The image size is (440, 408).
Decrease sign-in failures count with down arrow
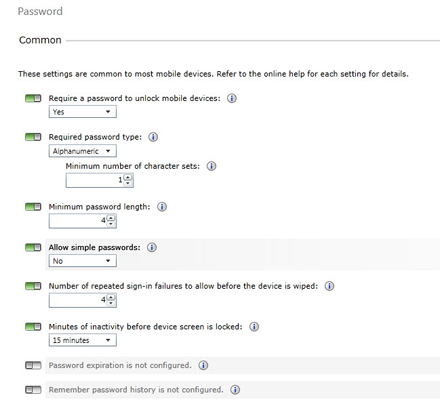pos(111,303)
